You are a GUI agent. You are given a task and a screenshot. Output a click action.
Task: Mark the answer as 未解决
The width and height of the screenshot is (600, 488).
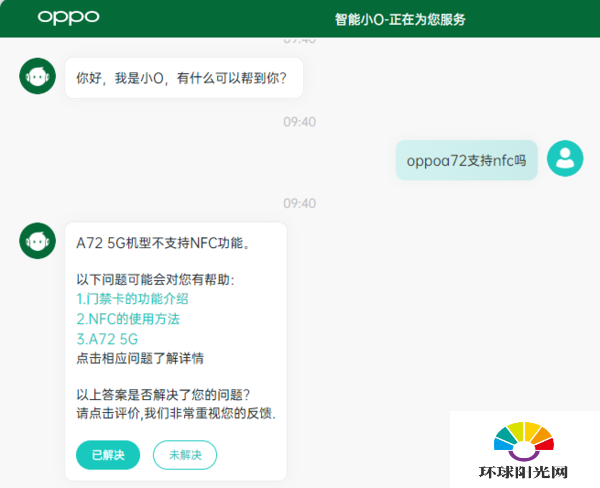(x=185, y=455)
